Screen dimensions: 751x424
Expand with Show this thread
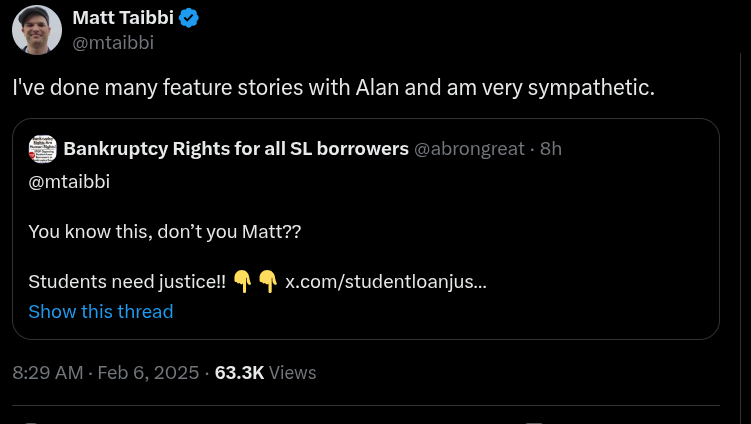tap(101, 311)
